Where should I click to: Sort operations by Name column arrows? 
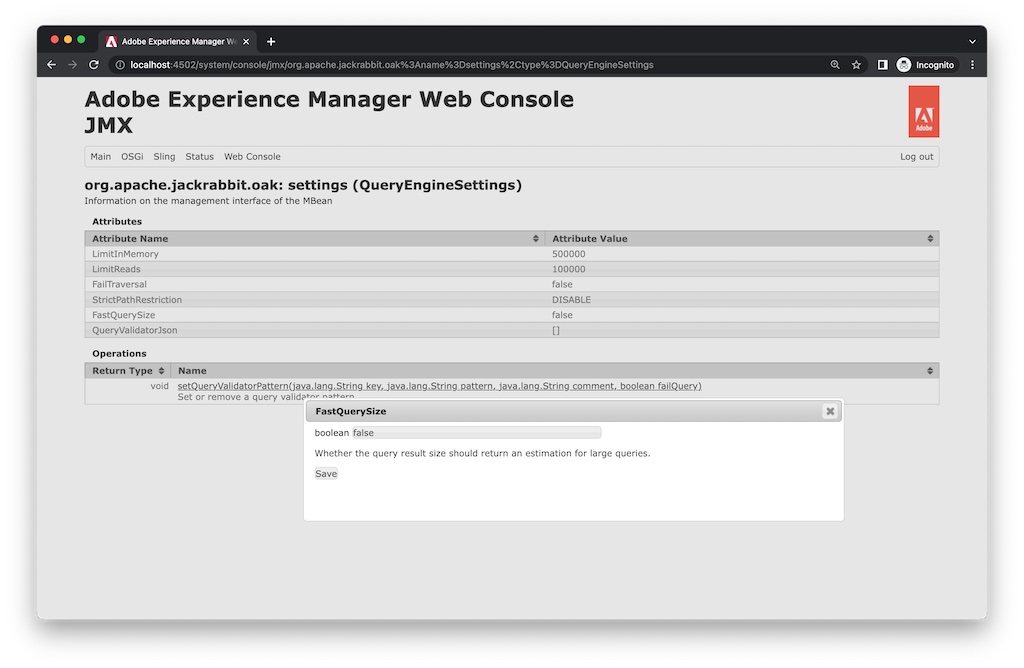coord(930,371)
